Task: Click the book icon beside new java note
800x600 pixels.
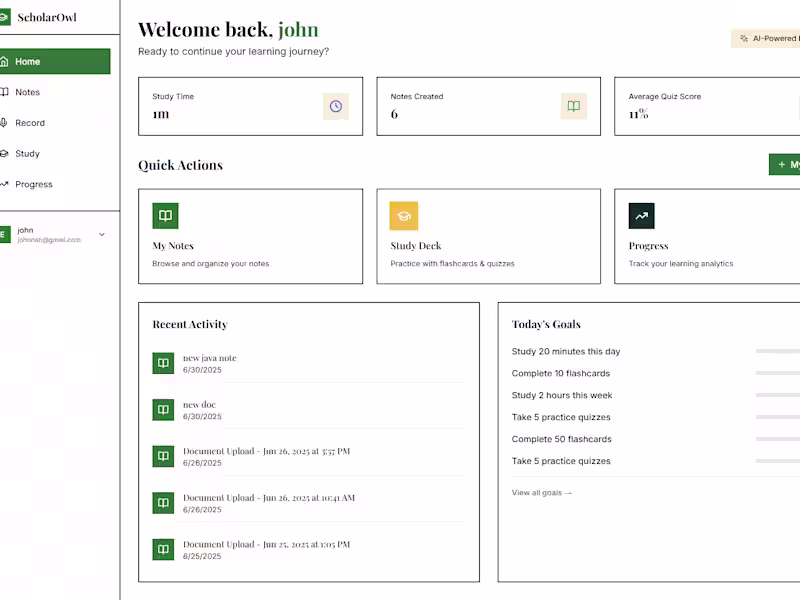Action: (x=163, y=363)
